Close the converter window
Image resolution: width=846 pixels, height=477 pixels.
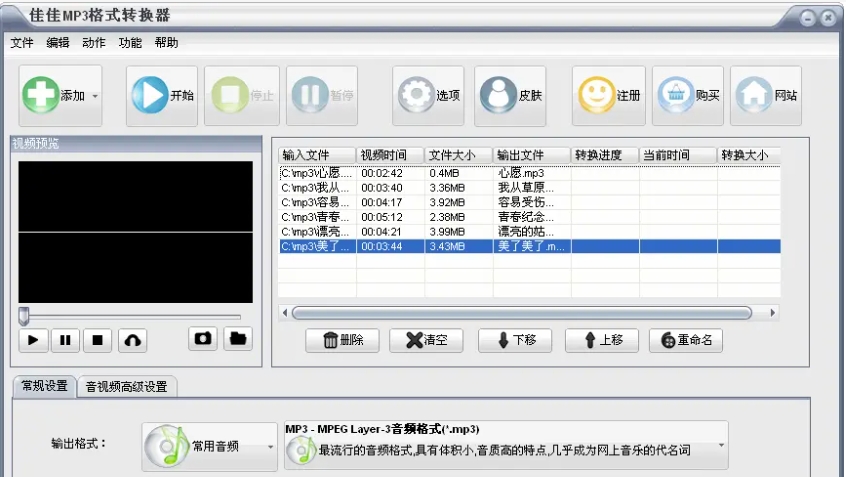[828, 18]
